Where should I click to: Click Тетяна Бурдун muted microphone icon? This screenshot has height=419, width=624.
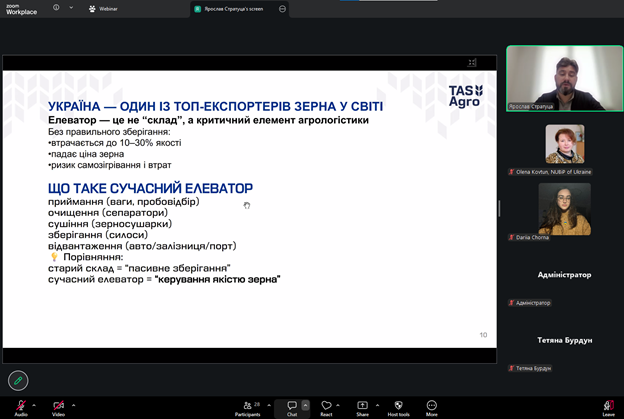511,368
